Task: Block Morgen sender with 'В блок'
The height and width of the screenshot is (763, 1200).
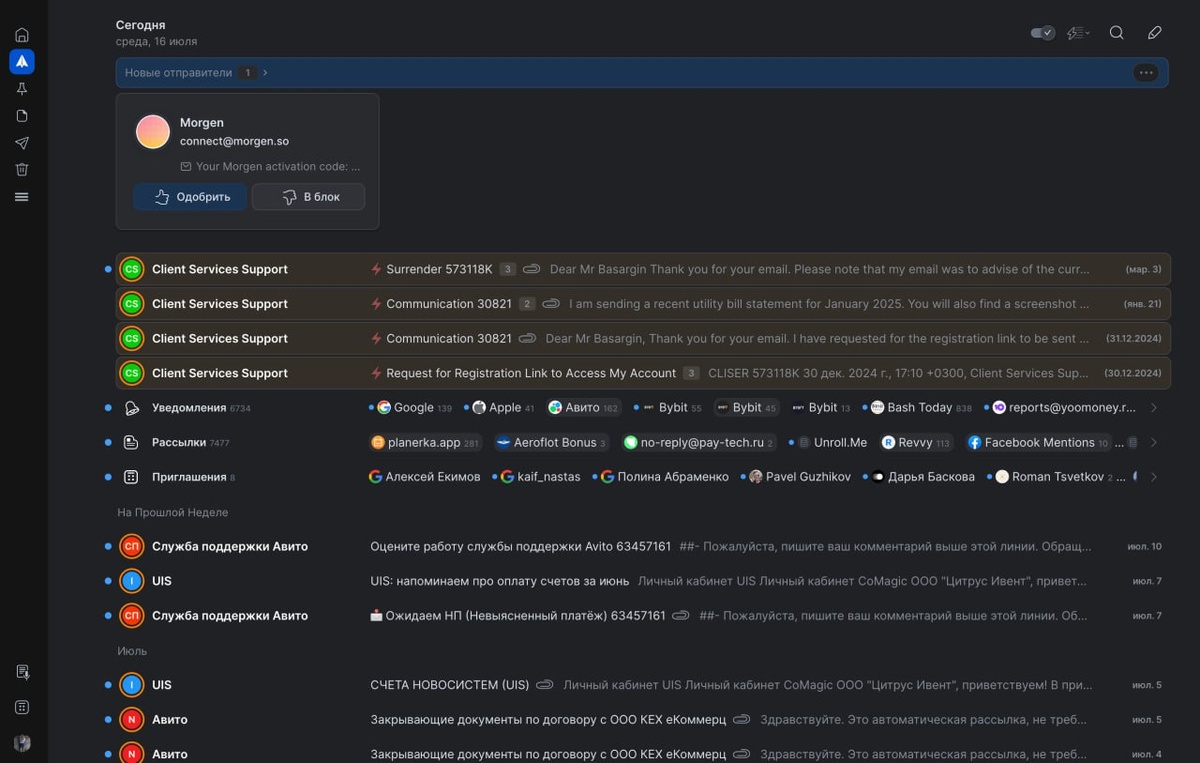Action: pyautogui.click(x=308, y=197)
